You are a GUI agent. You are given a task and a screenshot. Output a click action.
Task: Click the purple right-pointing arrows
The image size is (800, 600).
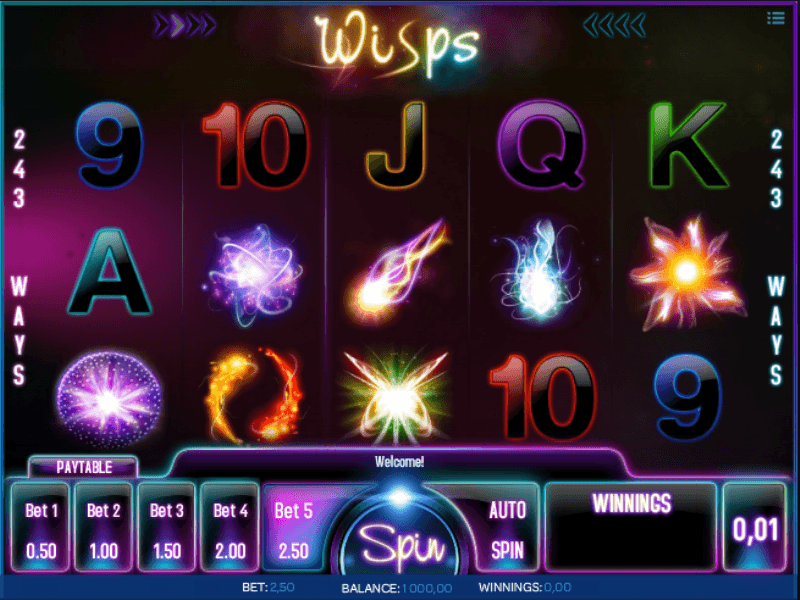coord(185,24)
